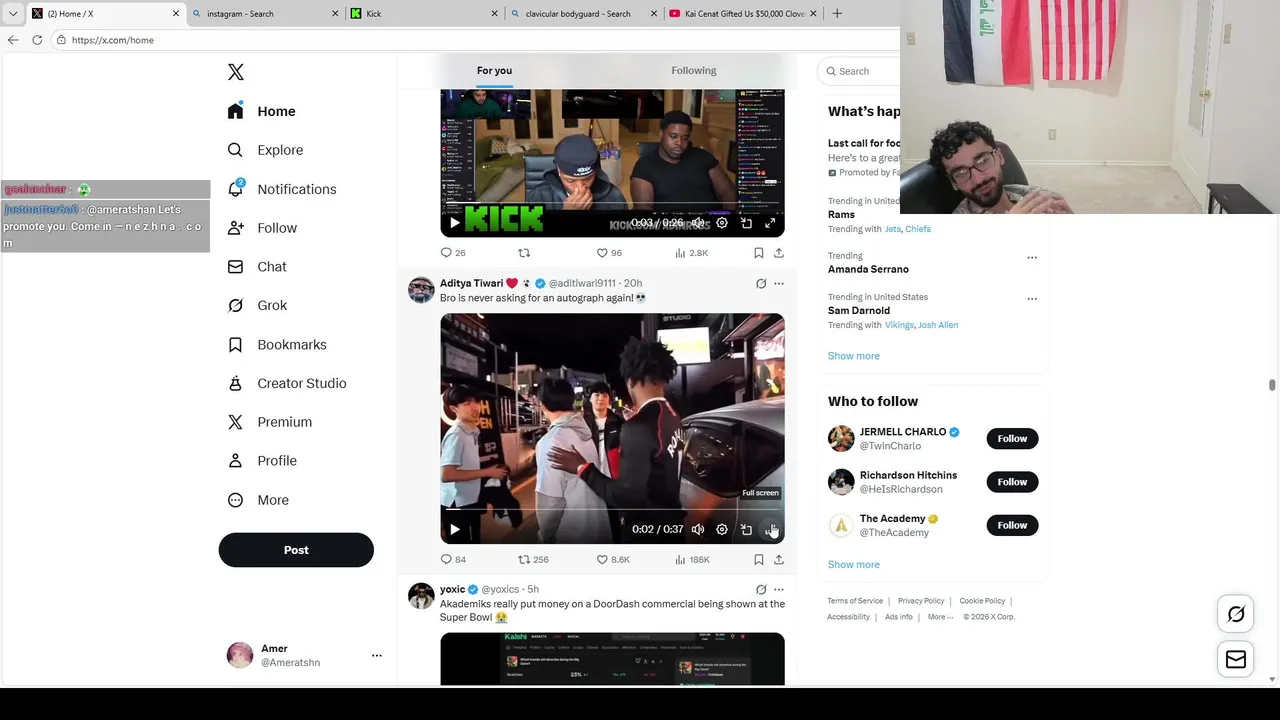Open Notifications in sidebar

[282, 189]
